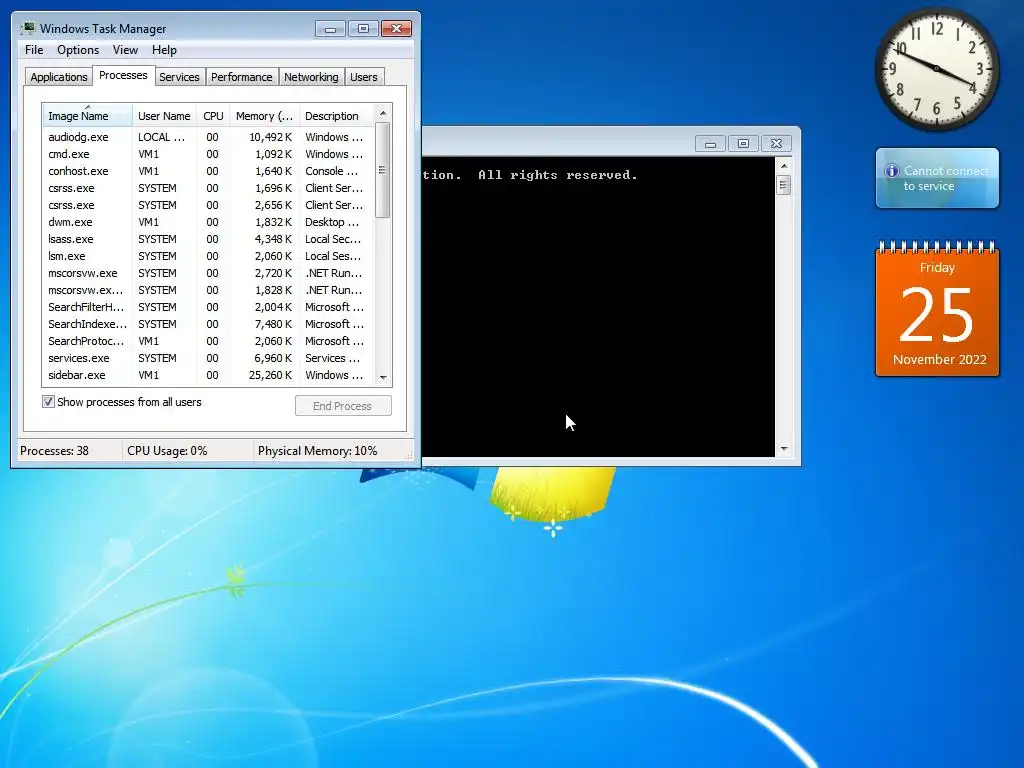Click command prompt scrollbar up arrow
Screen dimensions: 1024x768
click(x=784, y=166)
